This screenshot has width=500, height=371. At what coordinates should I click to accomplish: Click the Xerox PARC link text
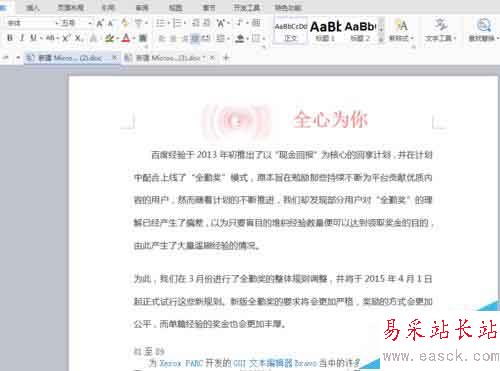point(181,363)
